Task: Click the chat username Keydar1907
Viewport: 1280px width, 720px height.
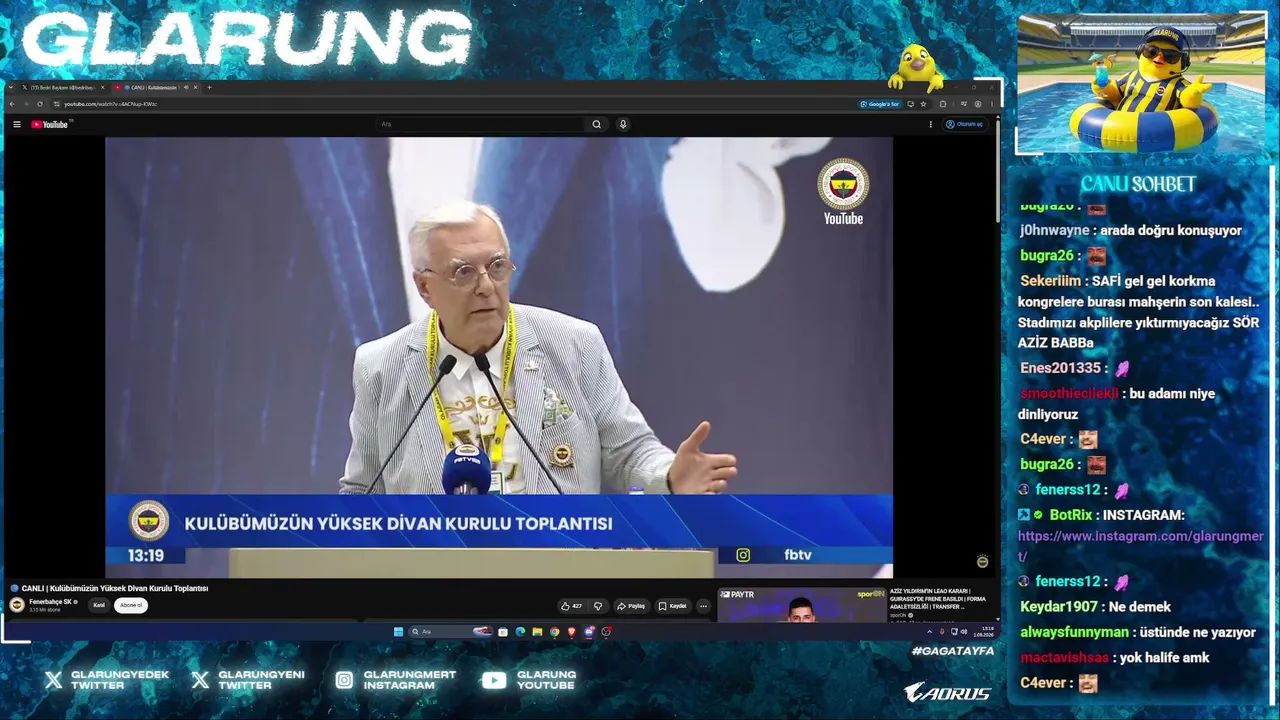Action: (1059, 607)
